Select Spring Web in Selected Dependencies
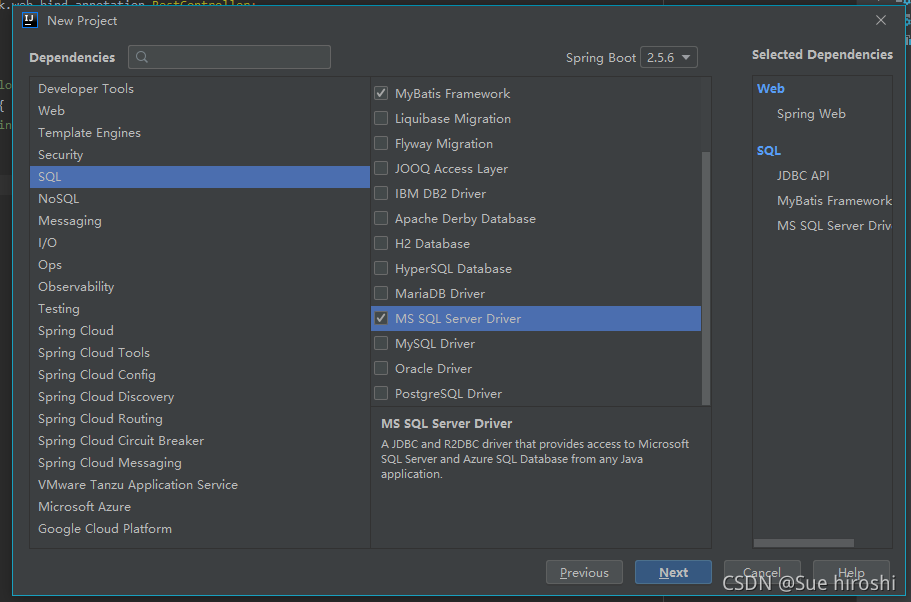The height and width of the screenshot is (602, 911). [x=811, y=114]
